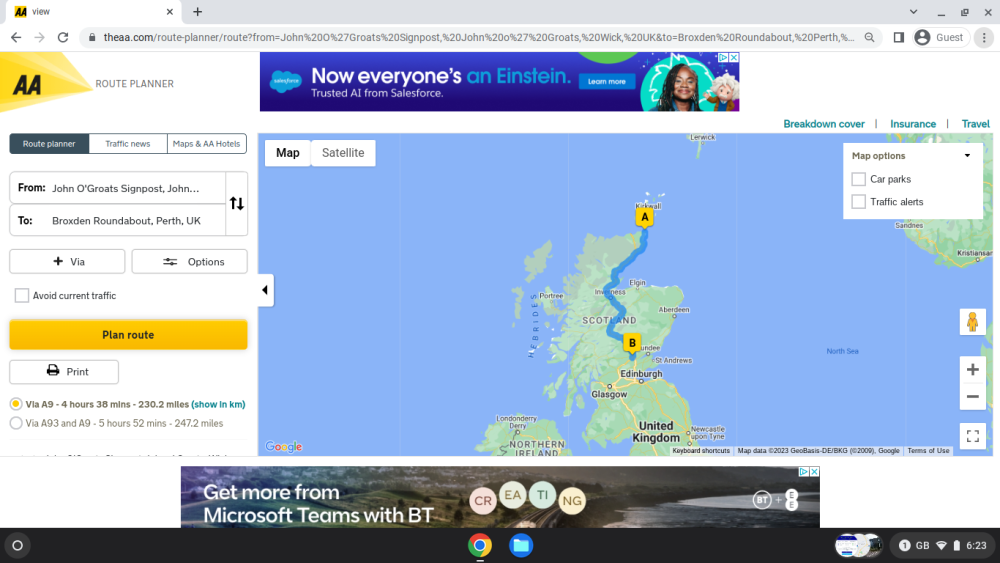Zoom out on the map
Viewport: 1000px width, 563px height.
point(972,396)
